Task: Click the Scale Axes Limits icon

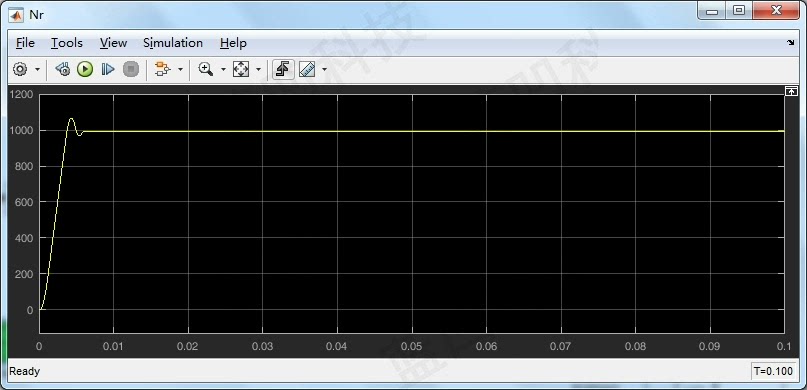Action: pos(241,69)
